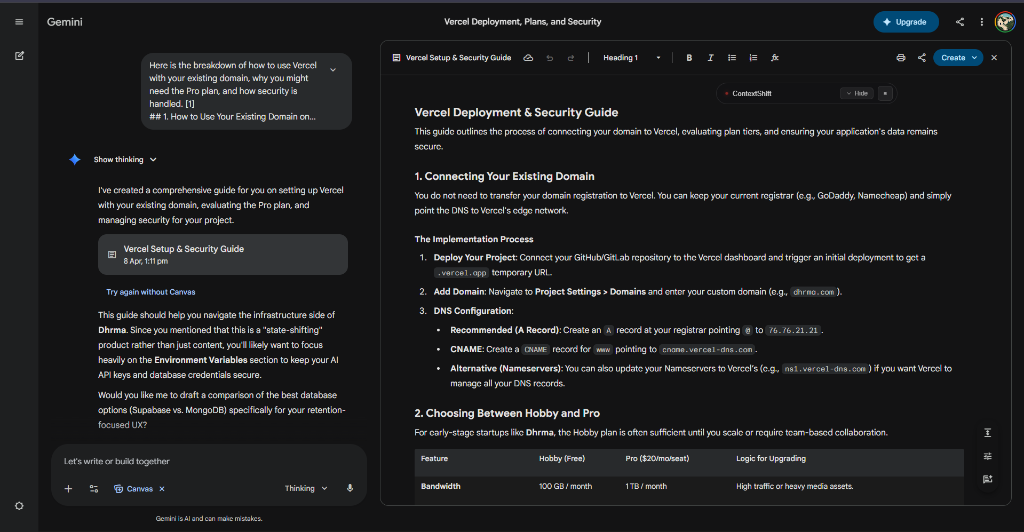Print the Canvas document

pos(901,57)
